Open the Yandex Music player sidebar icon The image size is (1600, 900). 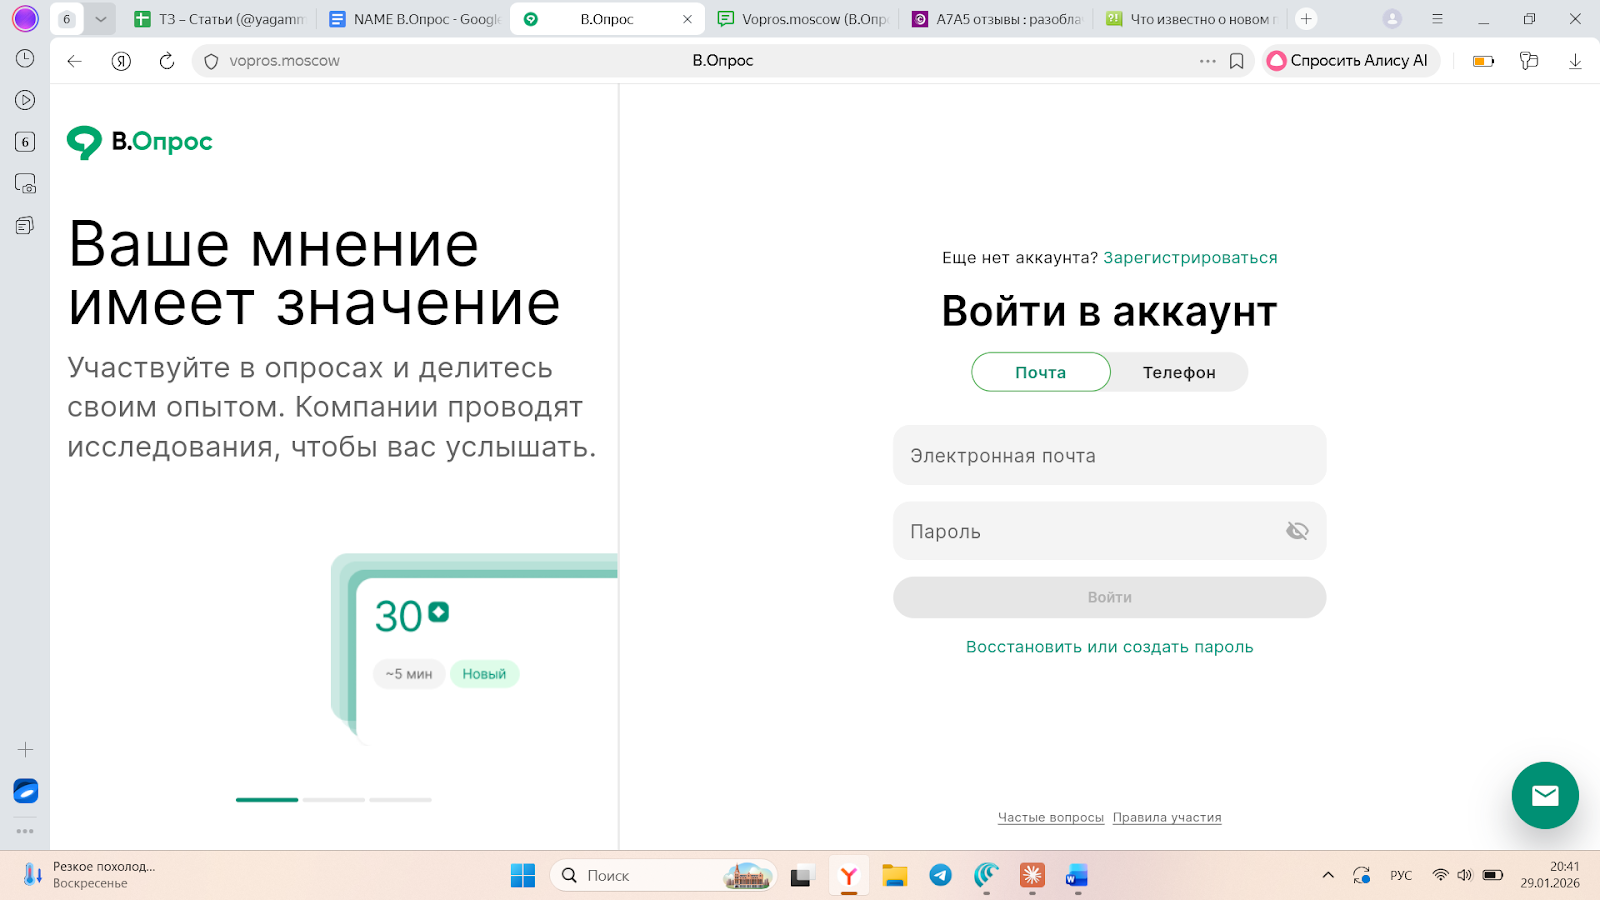25,100
